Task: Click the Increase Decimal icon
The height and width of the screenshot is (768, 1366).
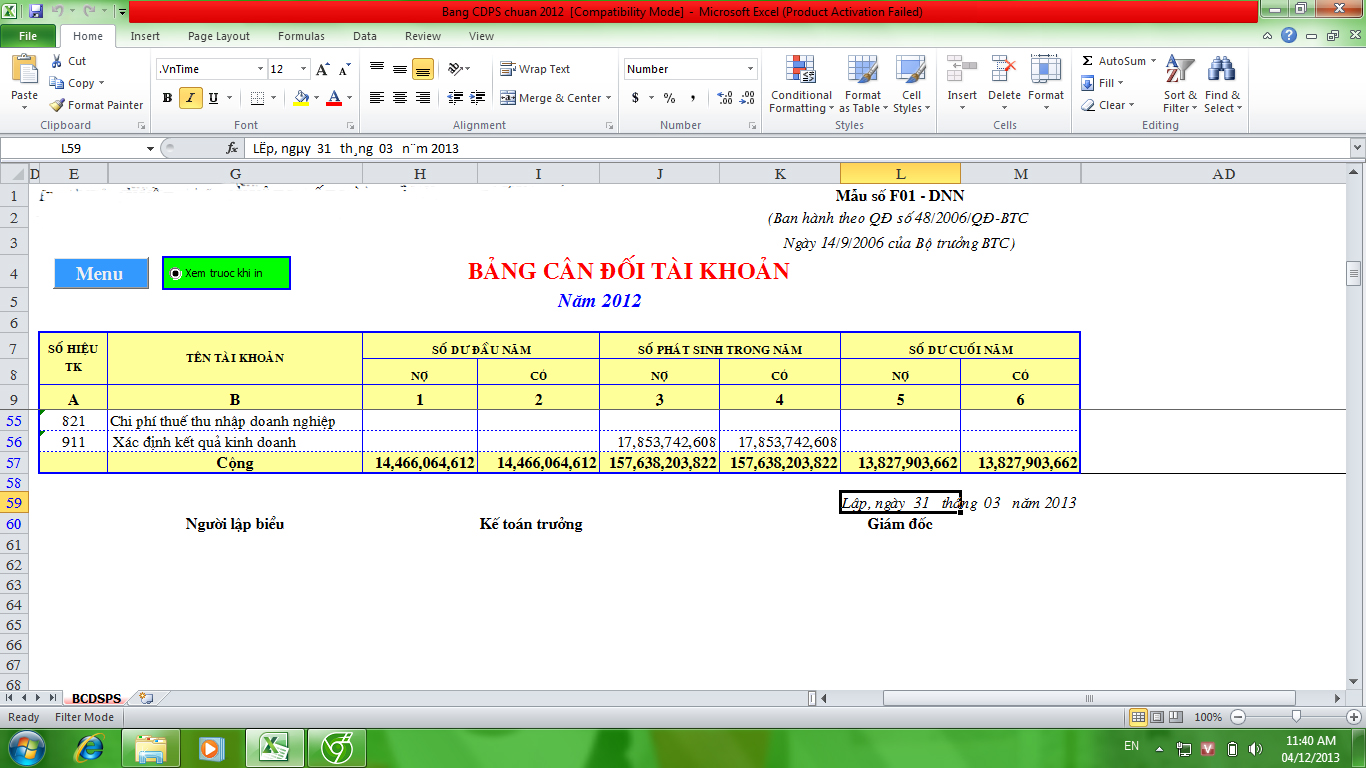Action: click(723, 99)
